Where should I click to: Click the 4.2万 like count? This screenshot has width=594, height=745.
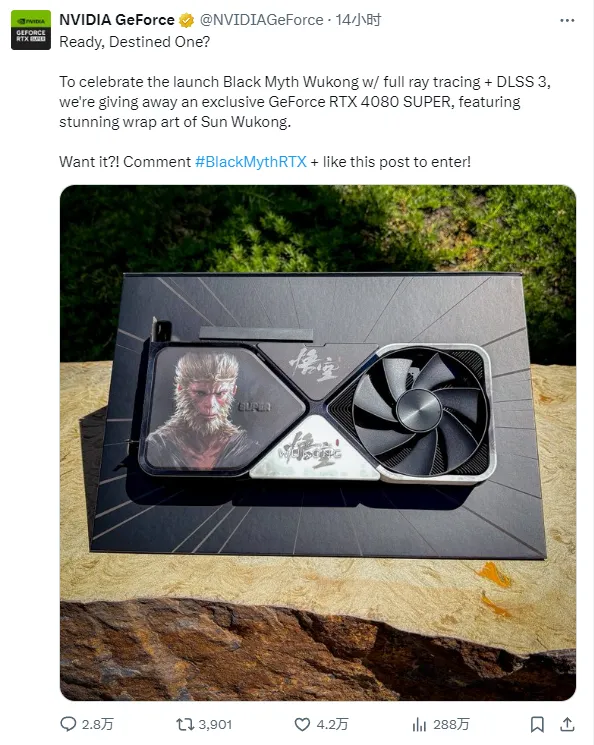click(332, 724)
